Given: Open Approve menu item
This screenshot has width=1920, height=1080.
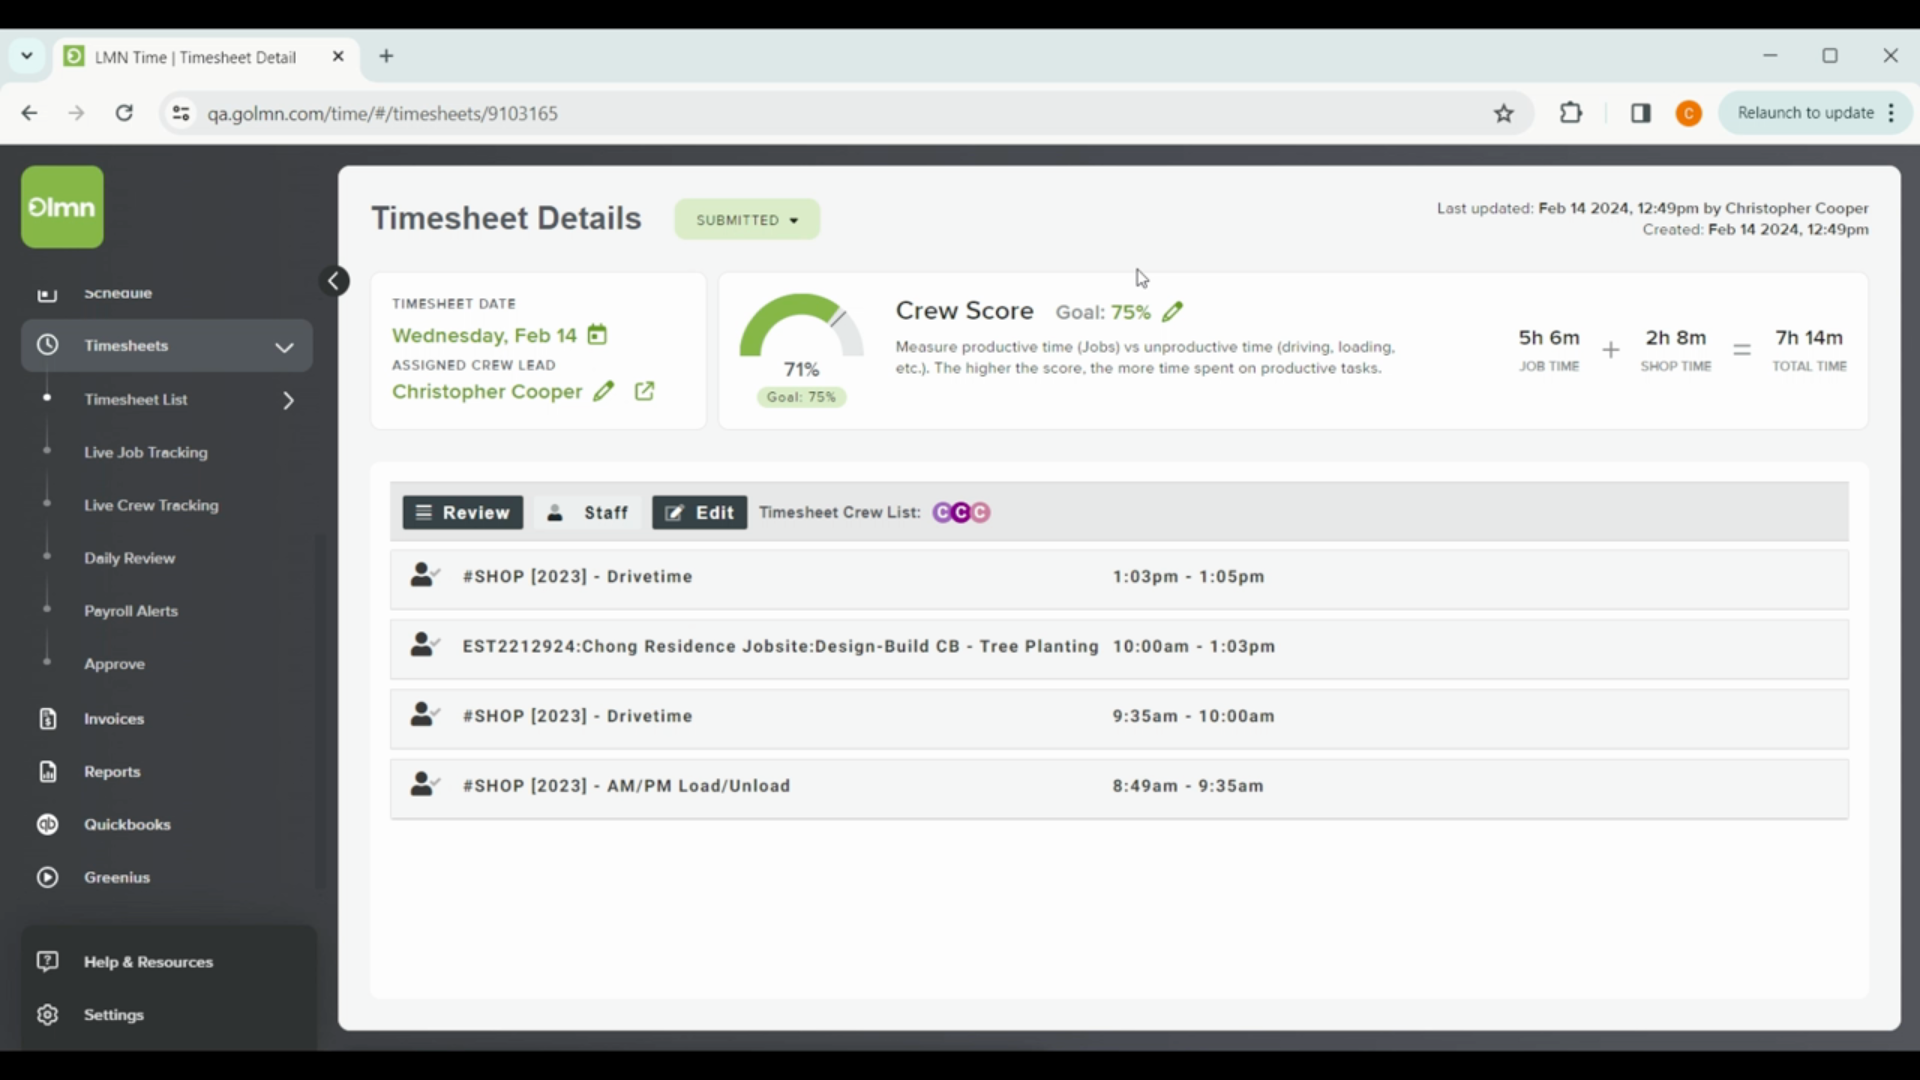Looking at the screenshot, I should tap(114, 664).
